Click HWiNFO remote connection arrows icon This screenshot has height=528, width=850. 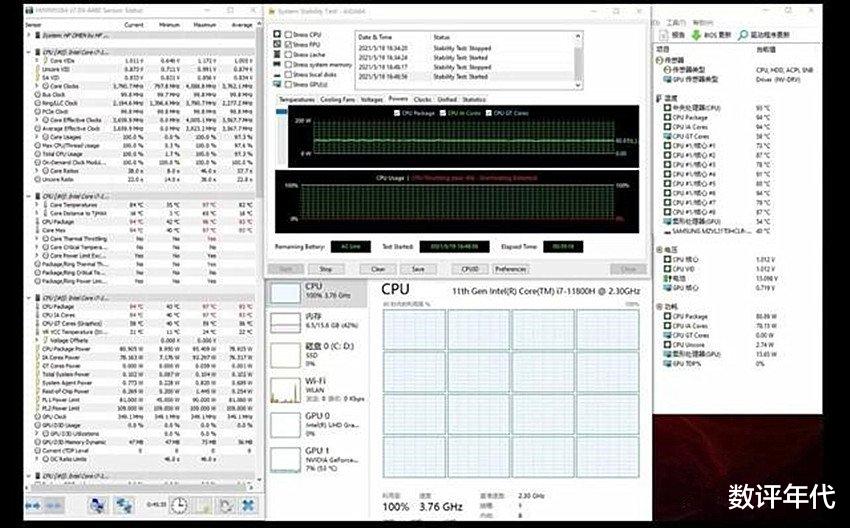(124, 506)
